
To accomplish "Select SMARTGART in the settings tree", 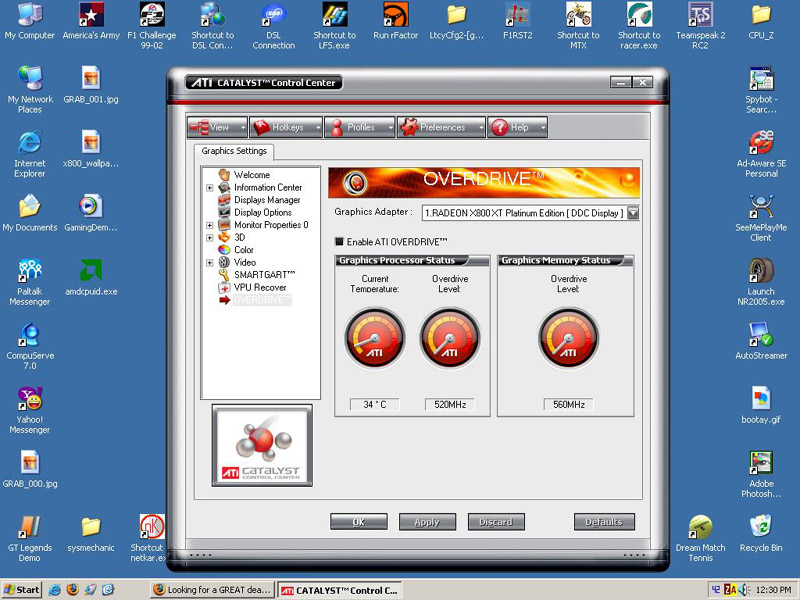I will (264, 274).
